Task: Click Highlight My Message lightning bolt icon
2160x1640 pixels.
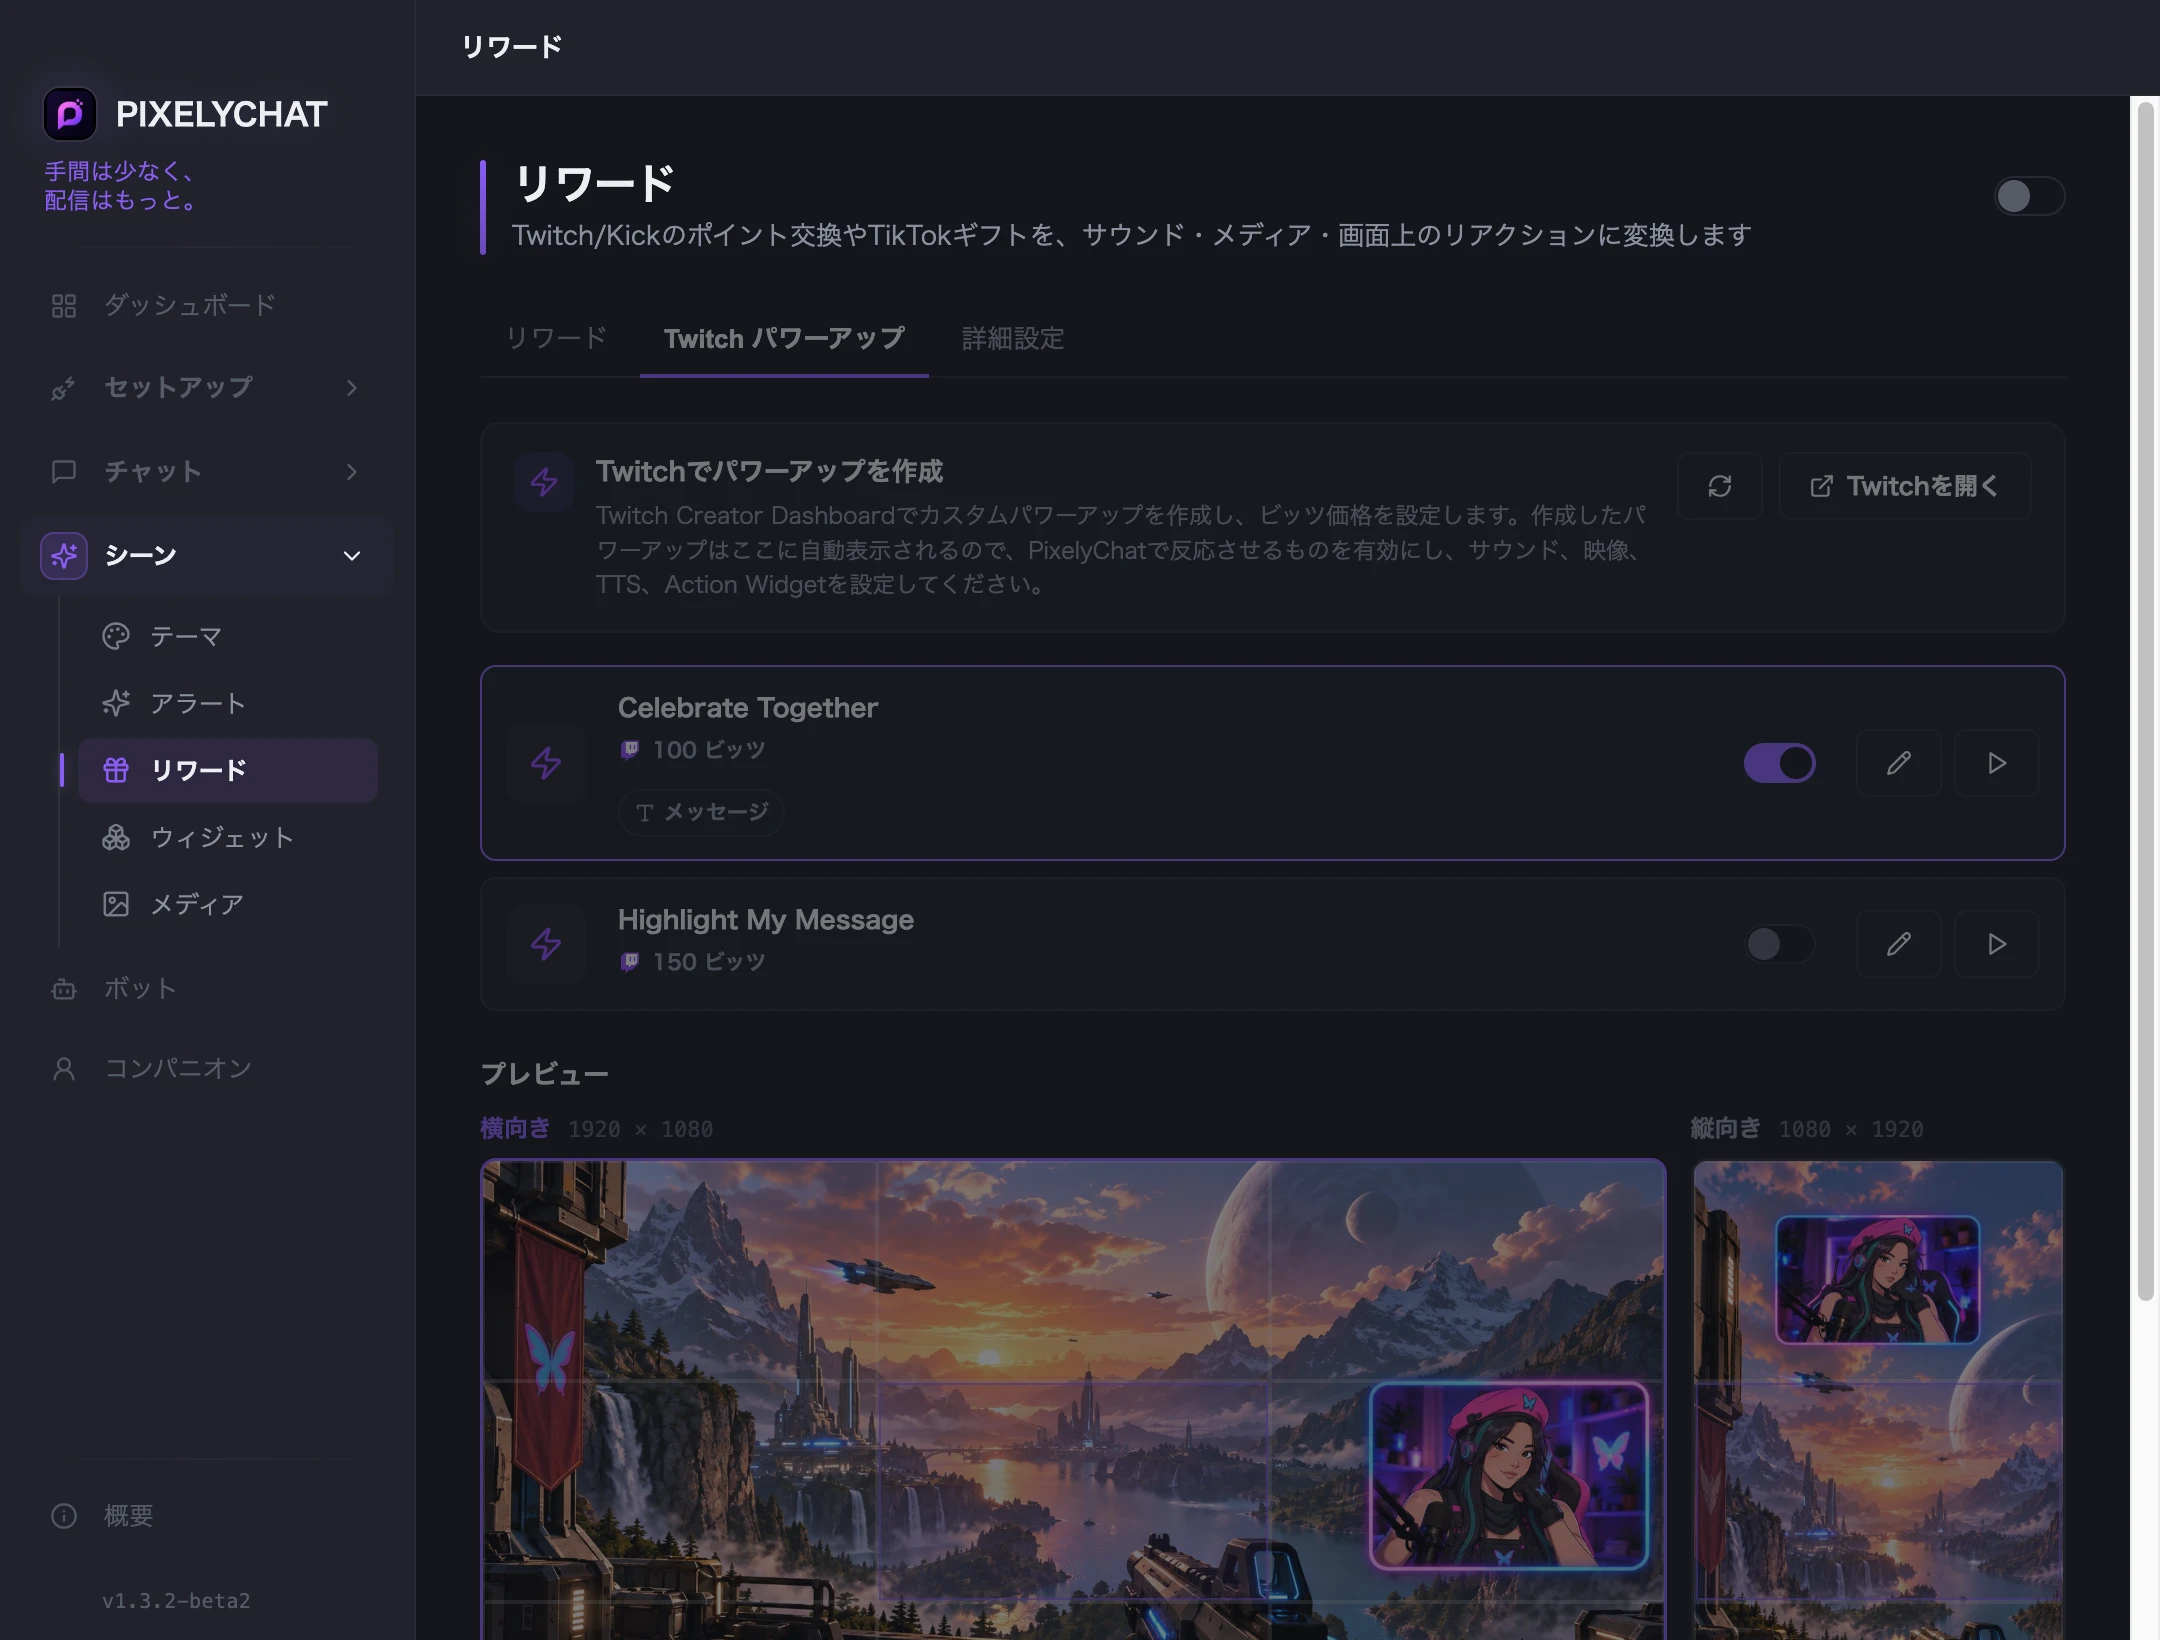Action: [546, 943]
